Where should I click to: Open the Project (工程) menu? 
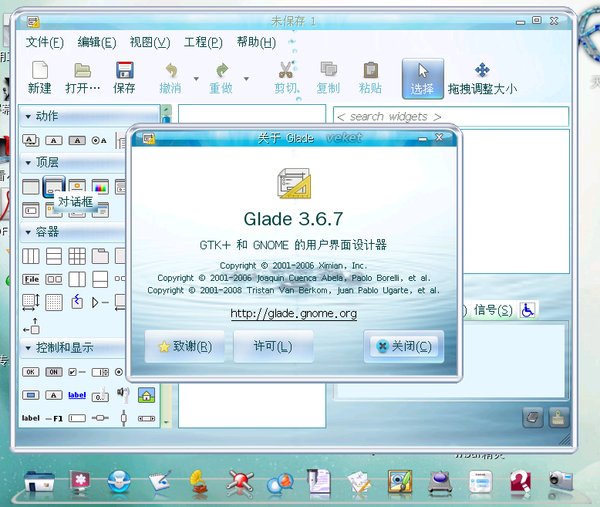[x=203, y=42]
